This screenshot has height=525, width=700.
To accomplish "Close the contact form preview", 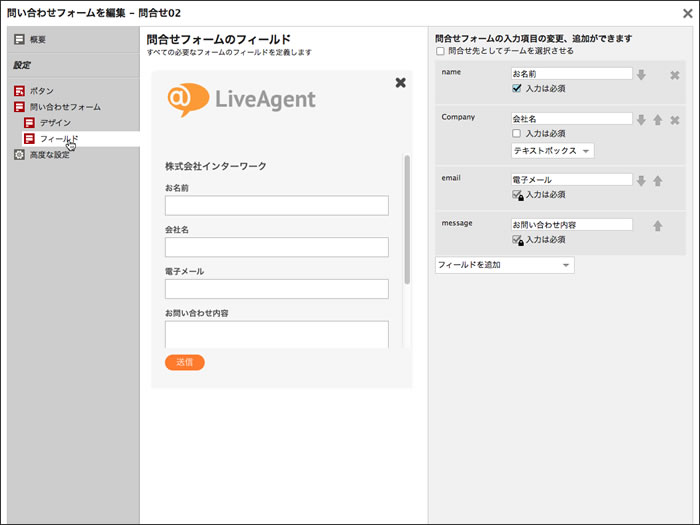I will (400, 83).
